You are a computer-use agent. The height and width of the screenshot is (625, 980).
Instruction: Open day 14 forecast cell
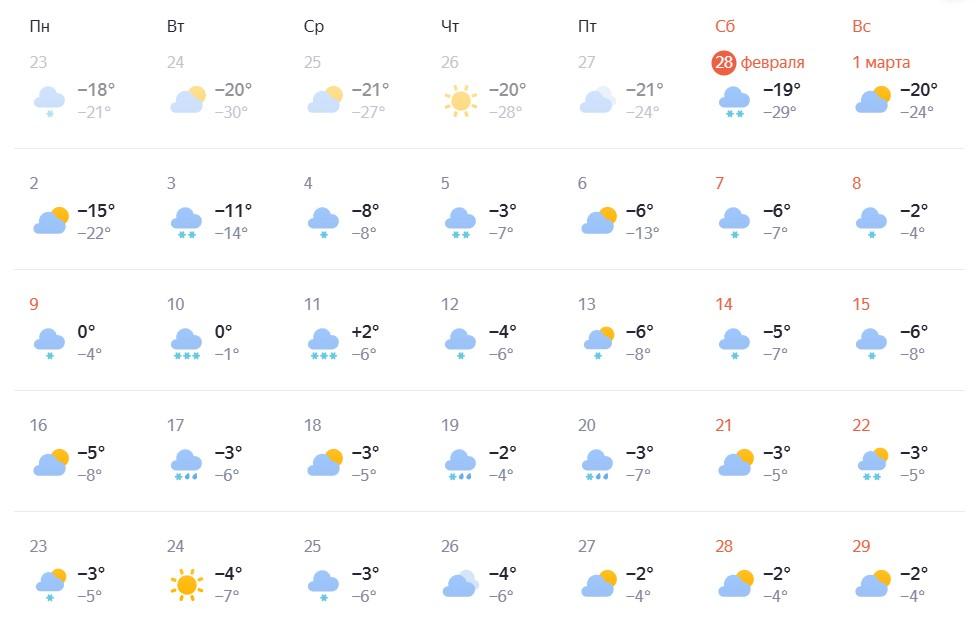723,304
